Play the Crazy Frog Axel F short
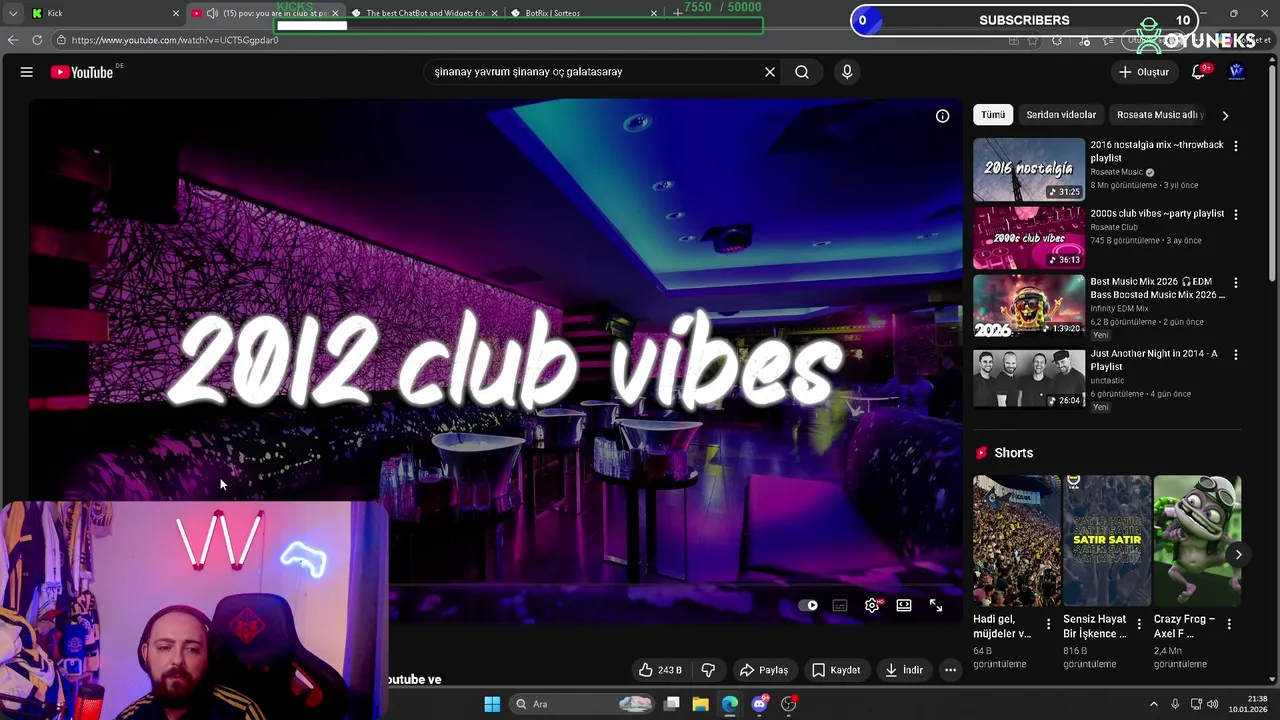Image resolution: width=1280 pixels, height=720 pixels. point(1197,541)
